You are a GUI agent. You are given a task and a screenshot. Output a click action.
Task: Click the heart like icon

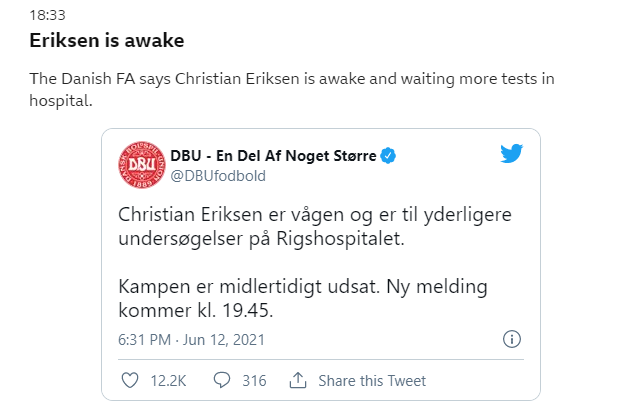(x=130, y=380)
